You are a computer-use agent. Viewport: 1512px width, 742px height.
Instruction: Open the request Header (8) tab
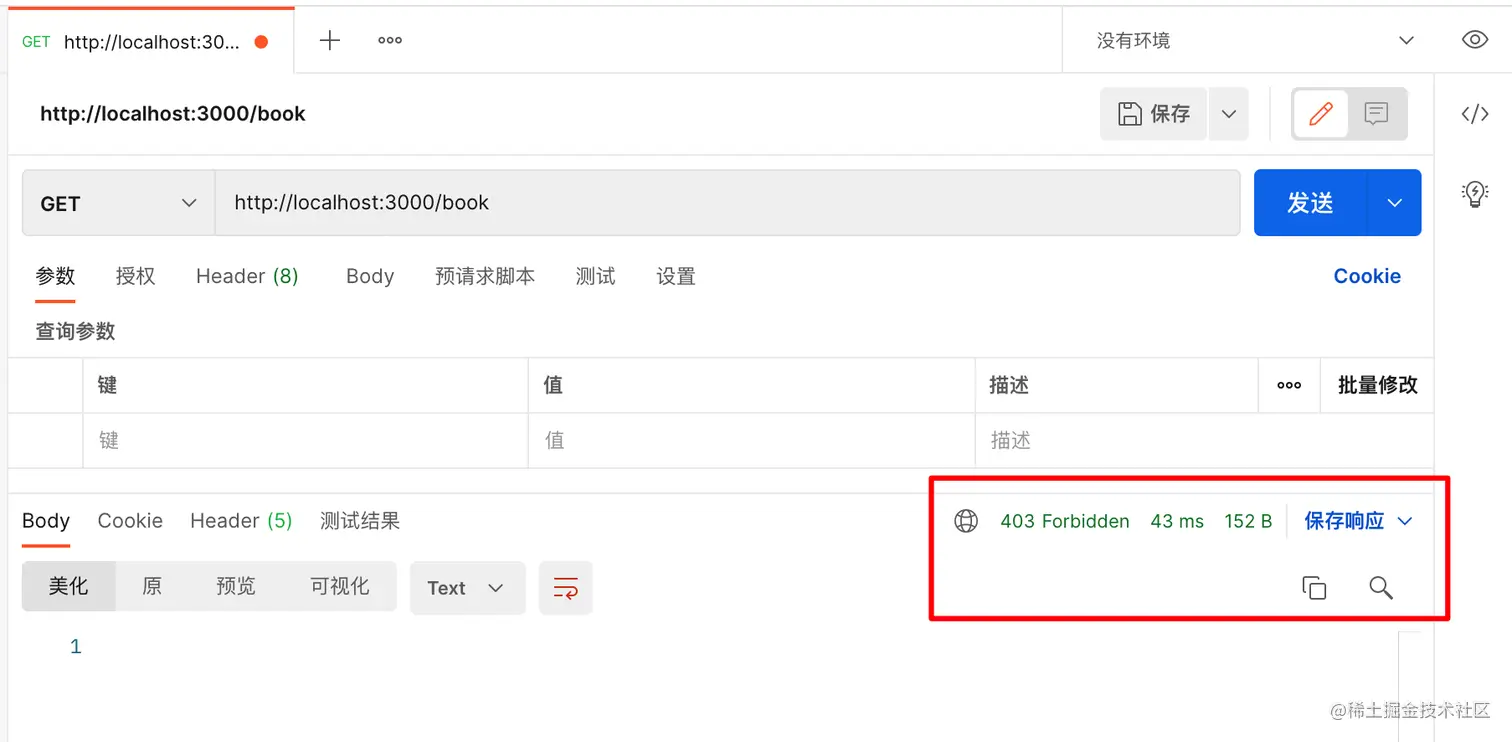[247, 276]
